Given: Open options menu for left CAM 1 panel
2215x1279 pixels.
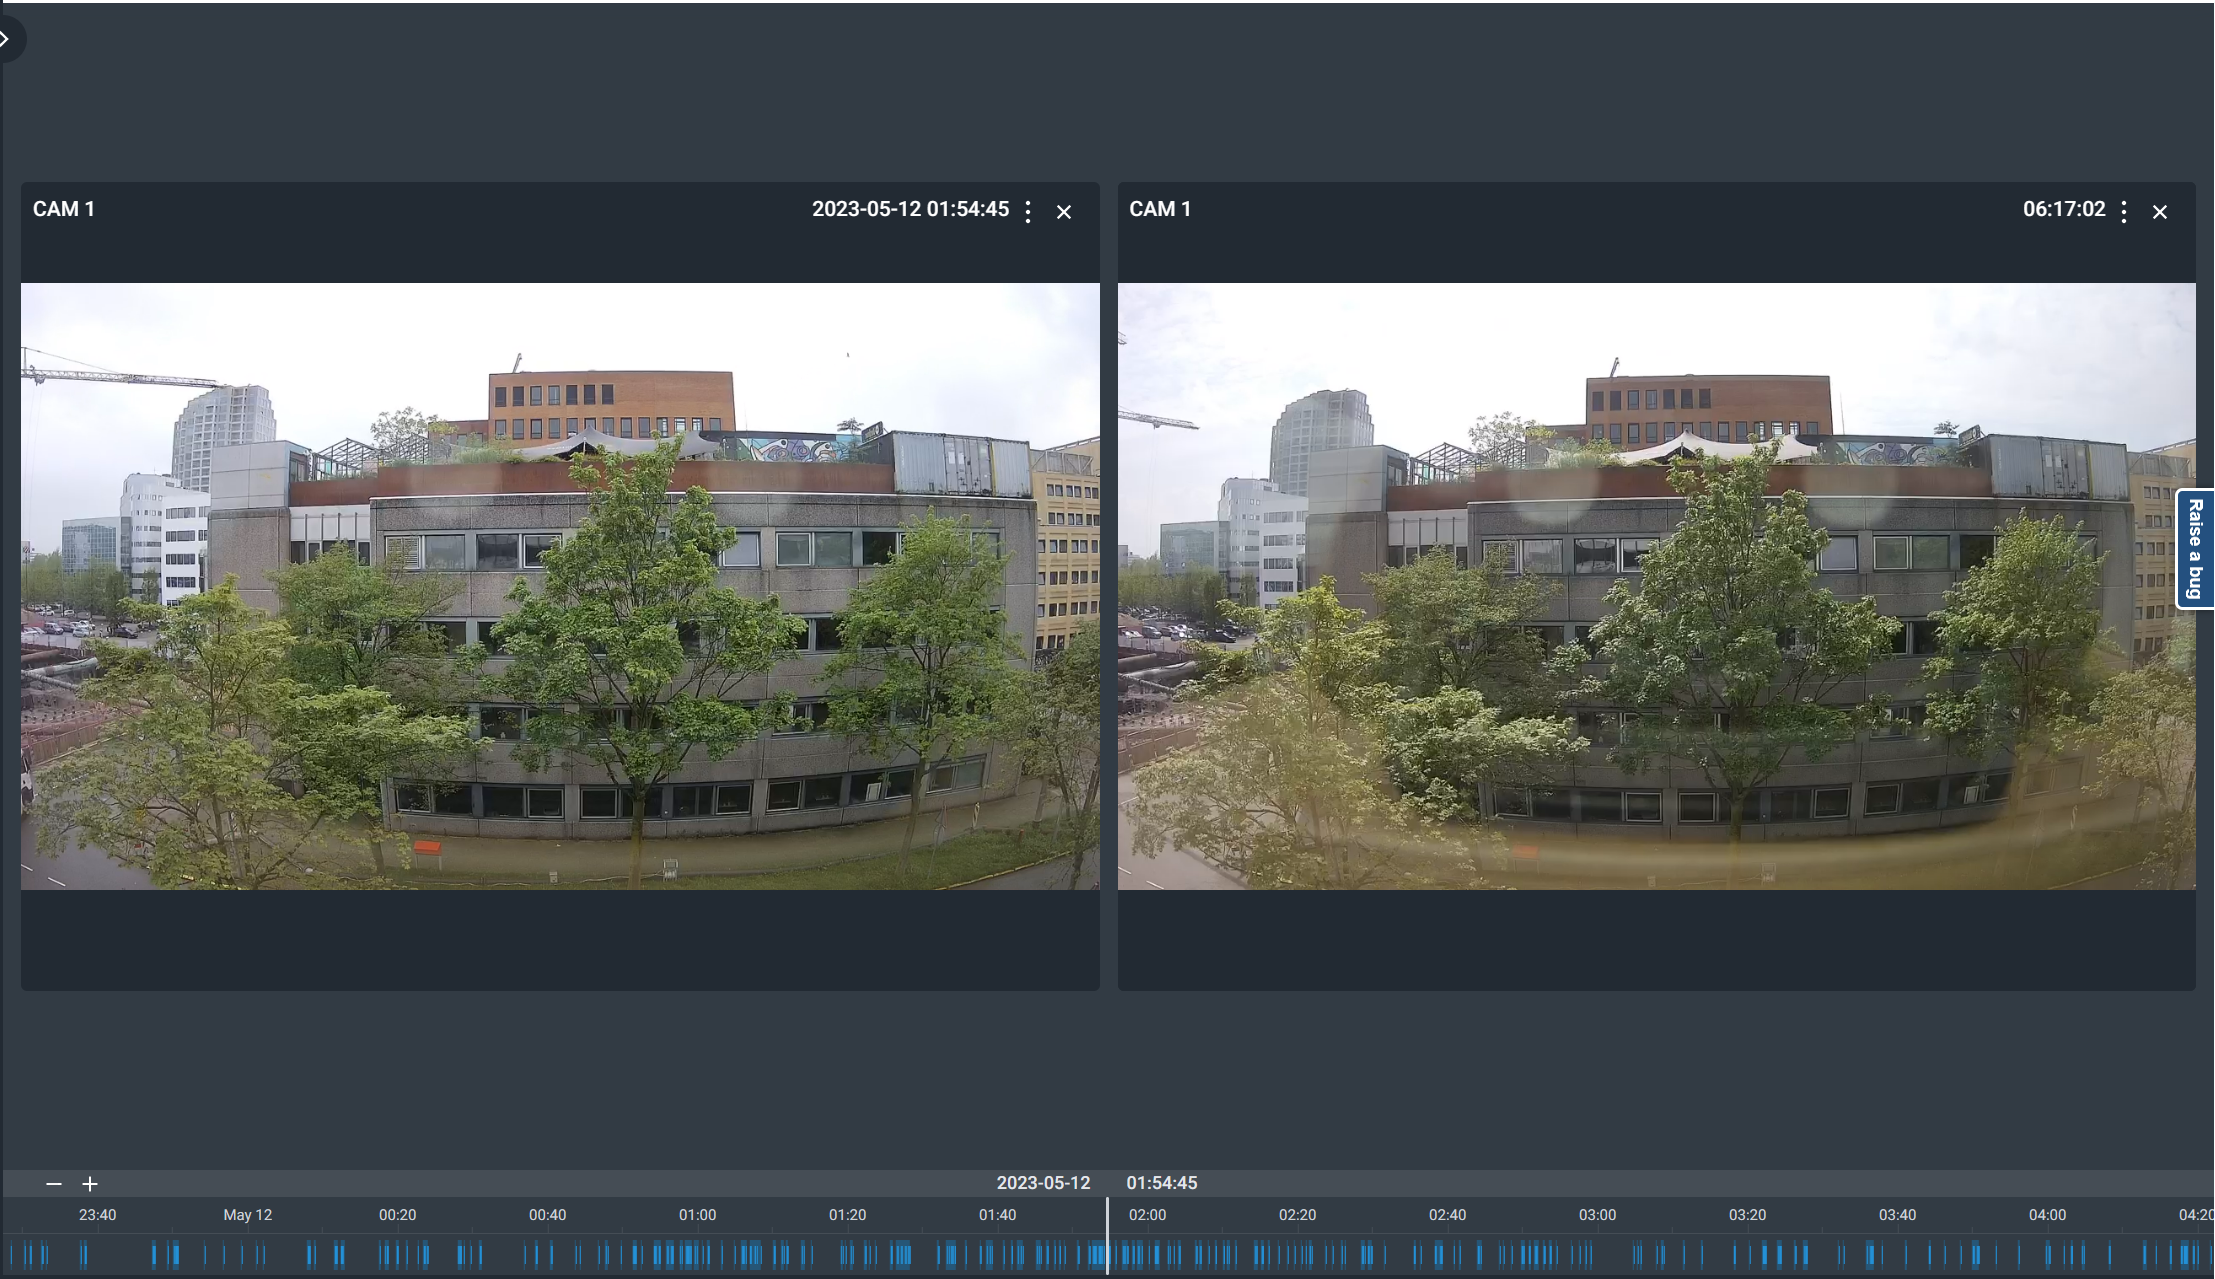Looking at the screenshot, I should pyautogui.click(x=1028, y=211).
